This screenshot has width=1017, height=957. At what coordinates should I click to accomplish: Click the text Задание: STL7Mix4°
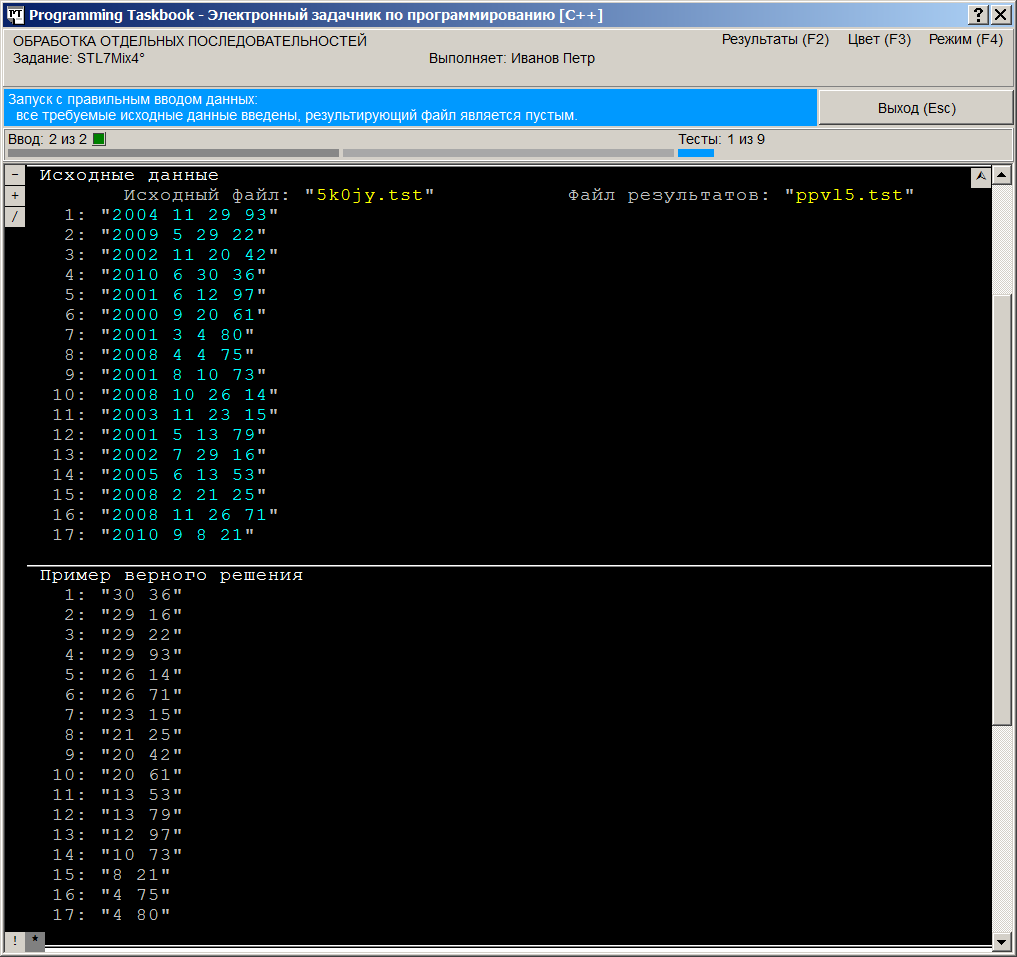click(78, 58)
